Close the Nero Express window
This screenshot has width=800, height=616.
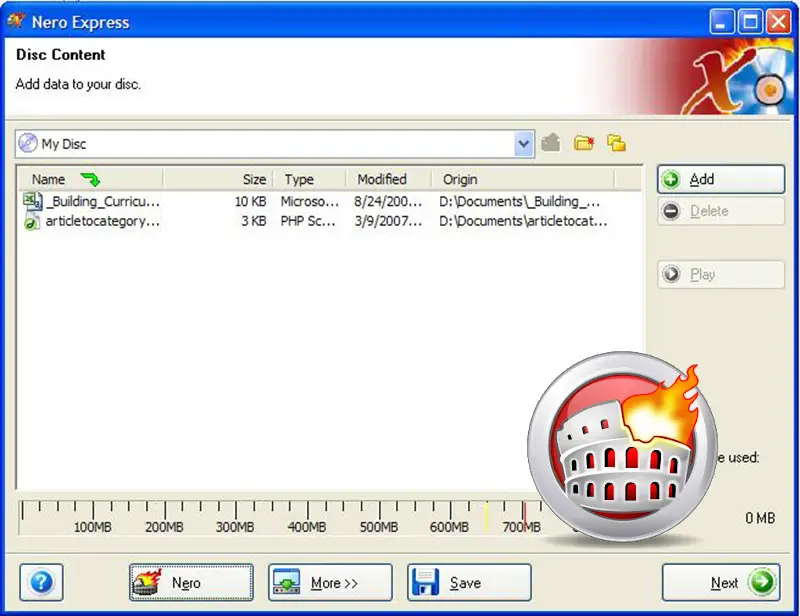tap(779, 22)
